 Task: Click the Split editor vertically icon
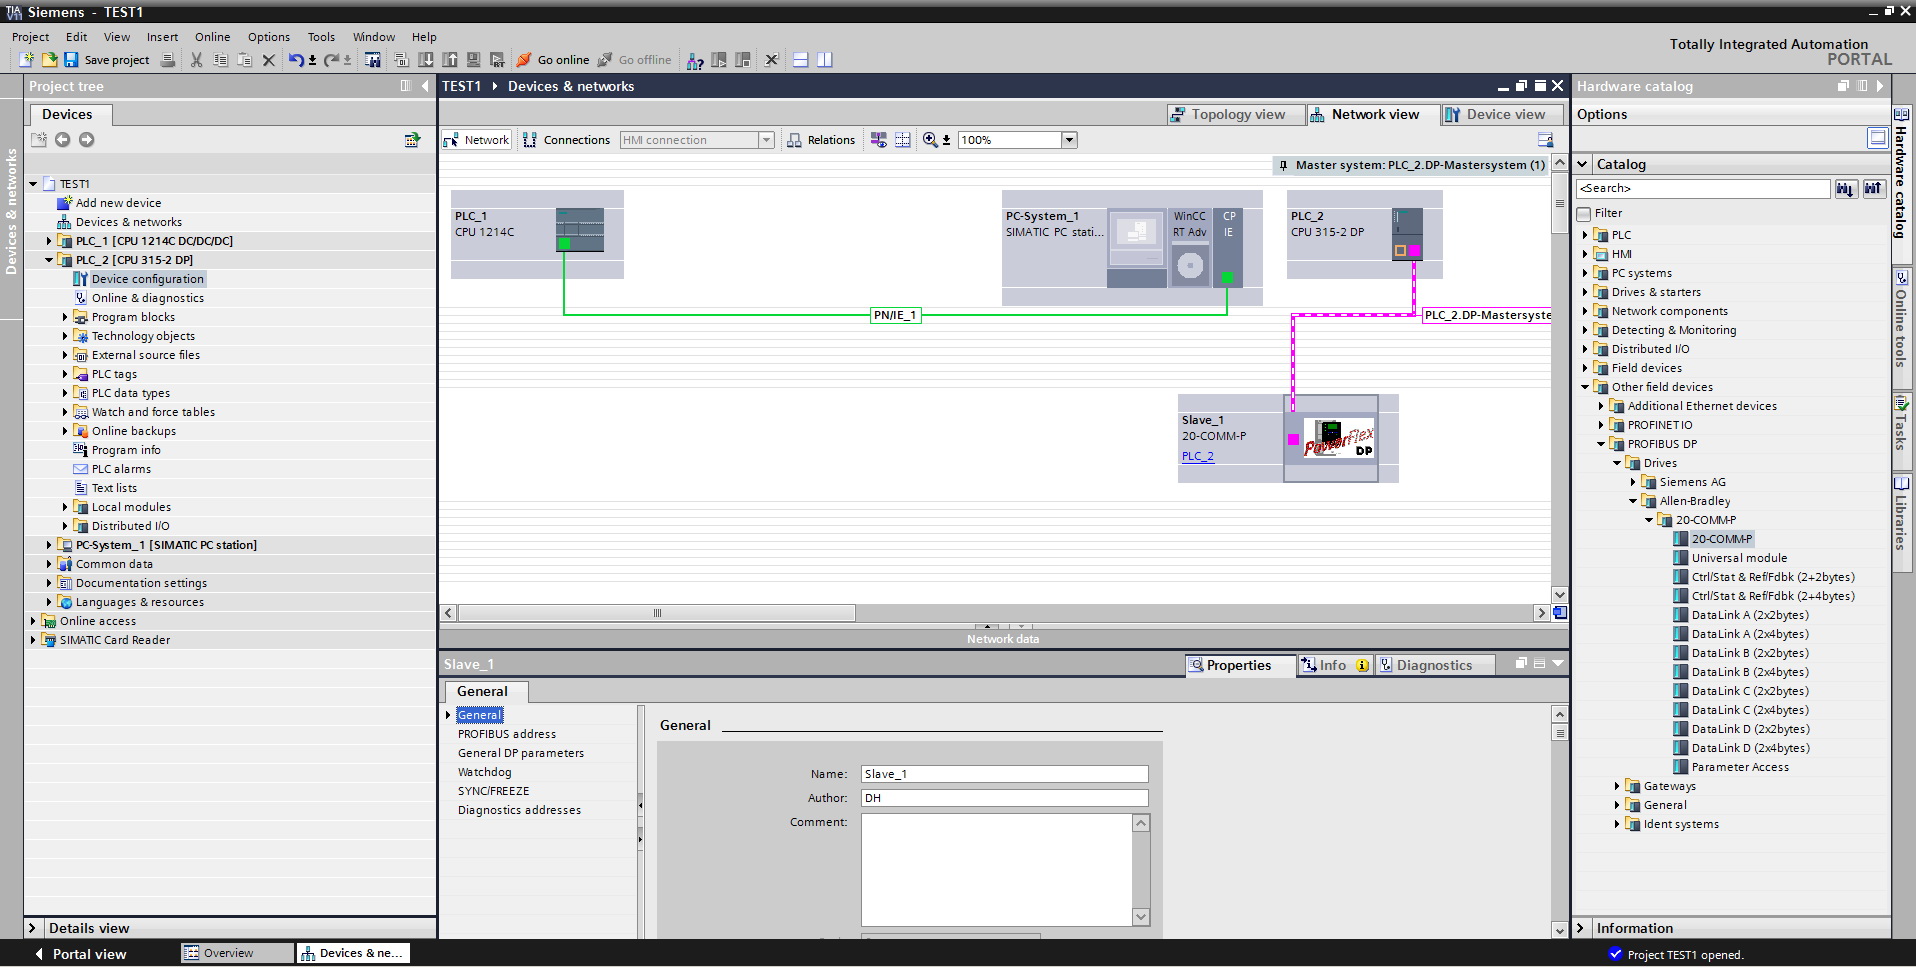[824, 60]
